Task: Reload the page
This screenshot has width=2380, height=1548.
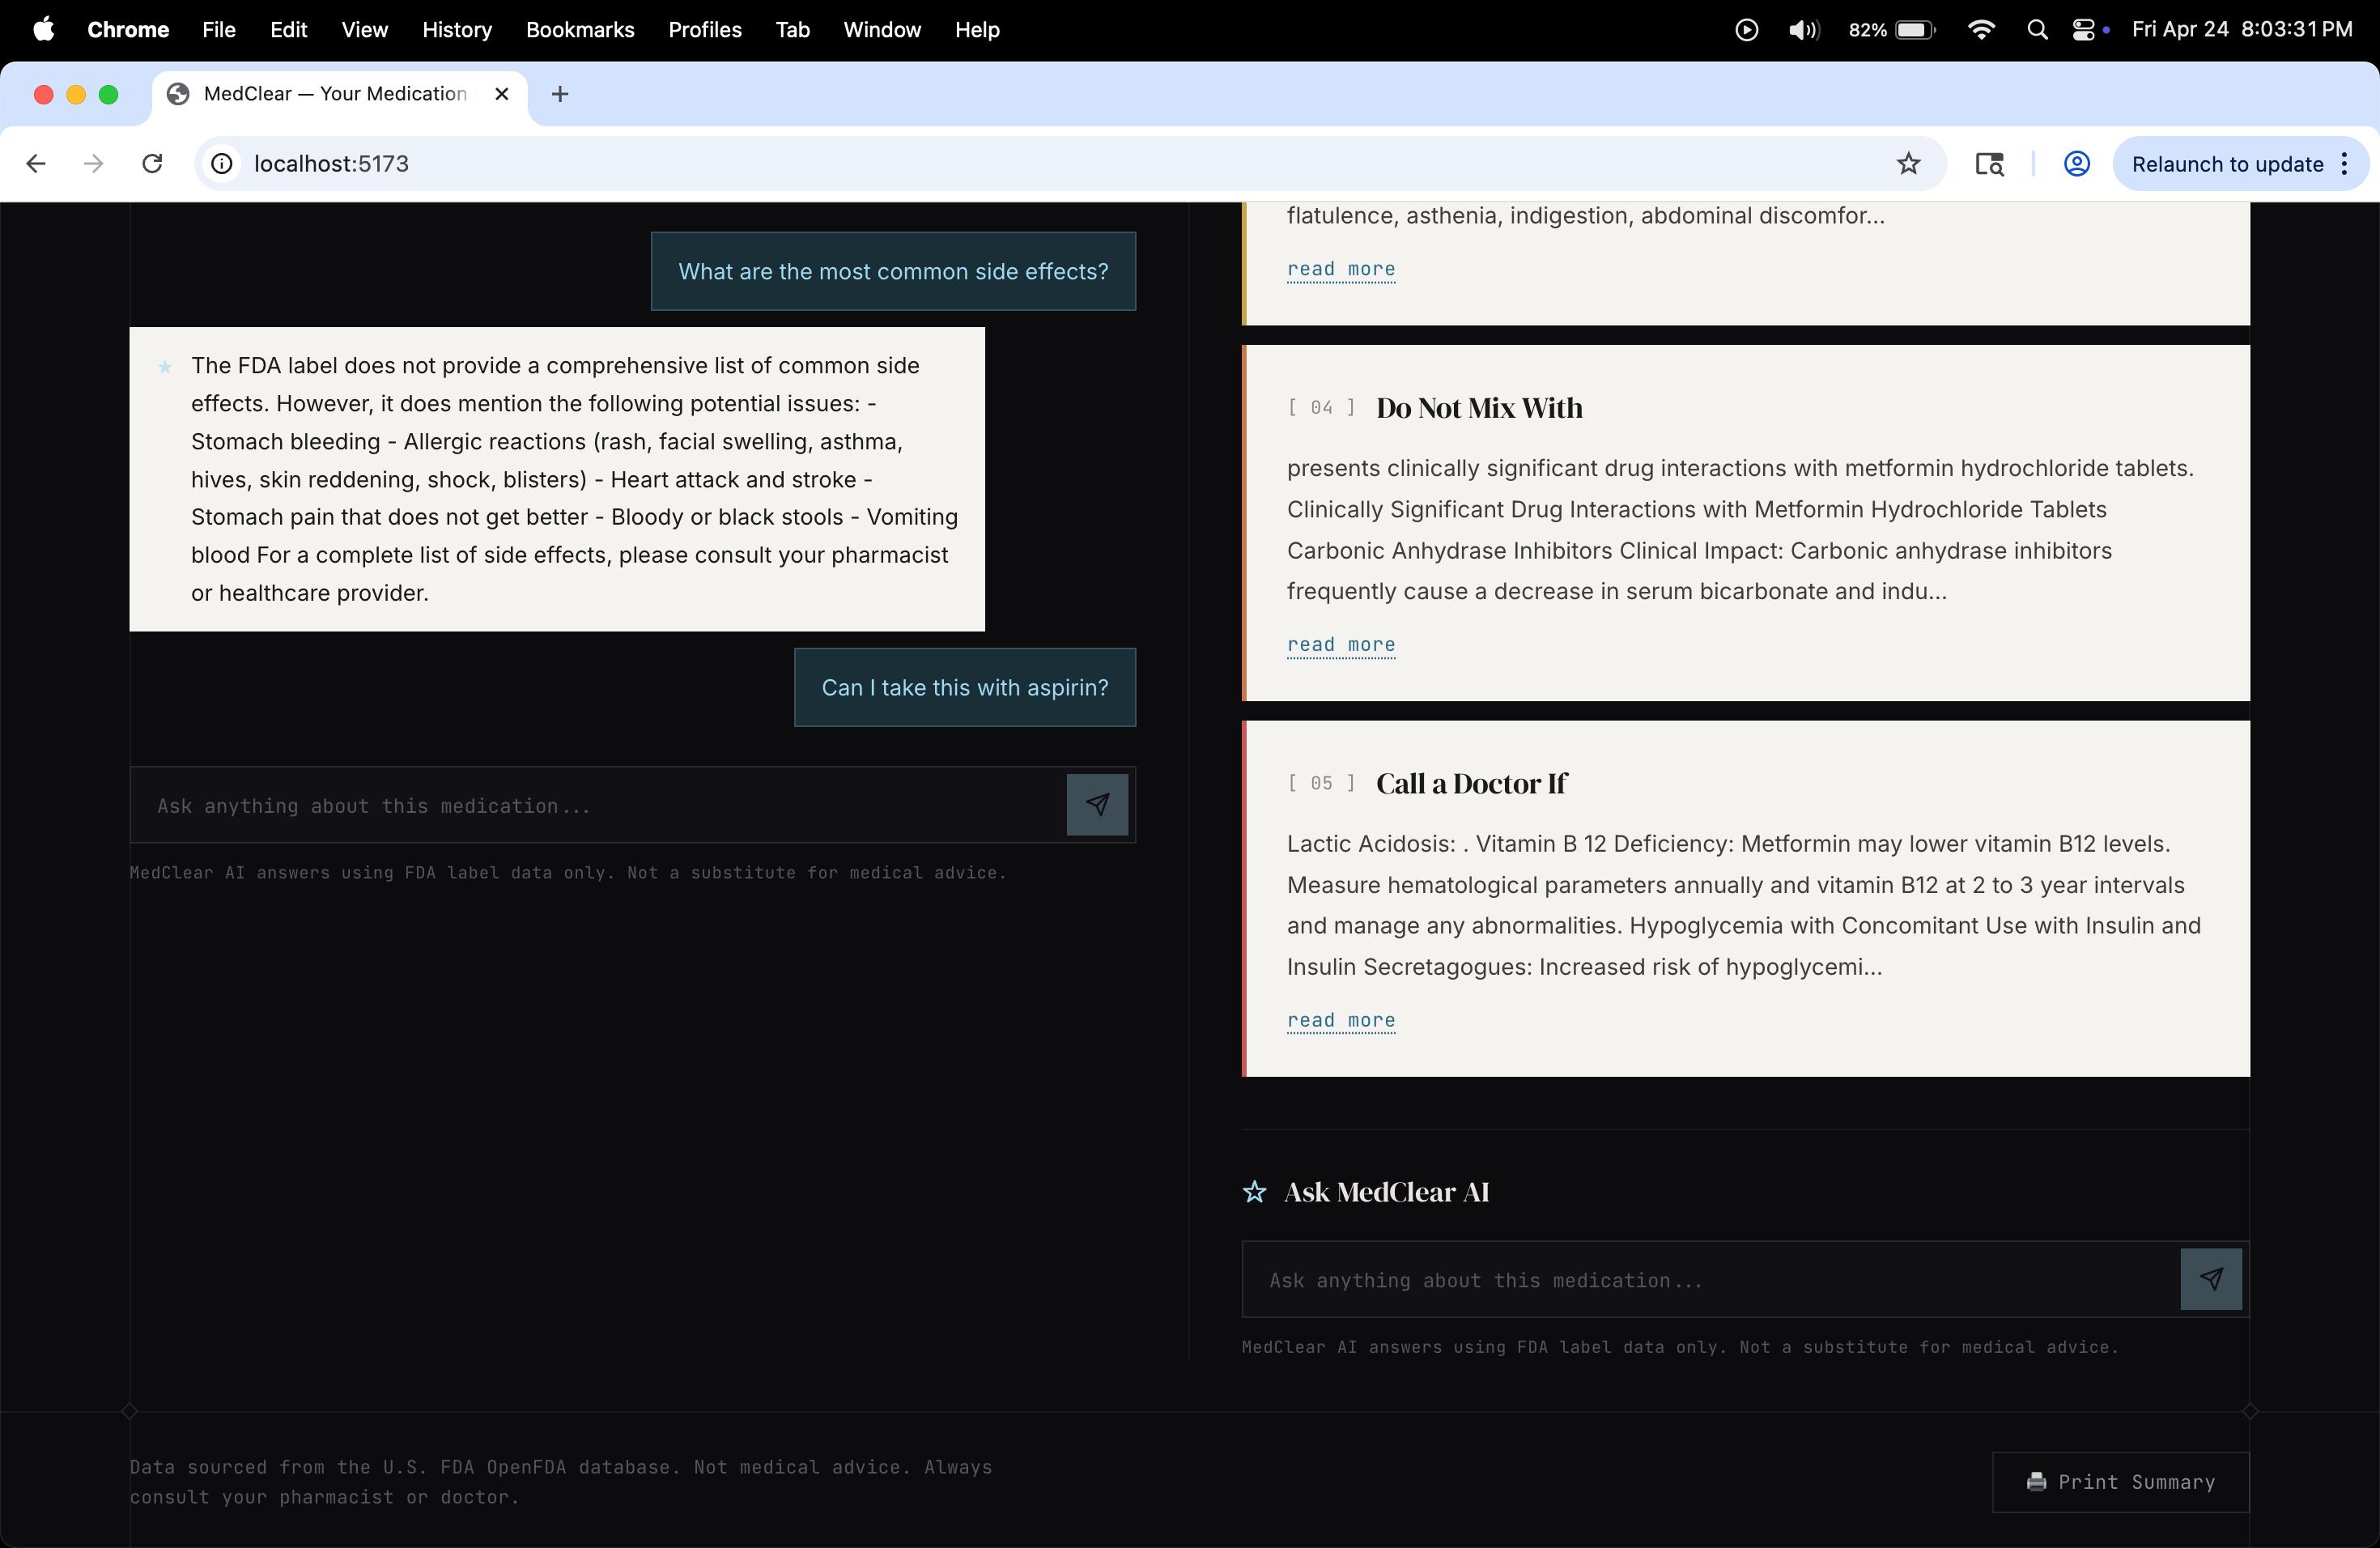Action: pos(152,164)
